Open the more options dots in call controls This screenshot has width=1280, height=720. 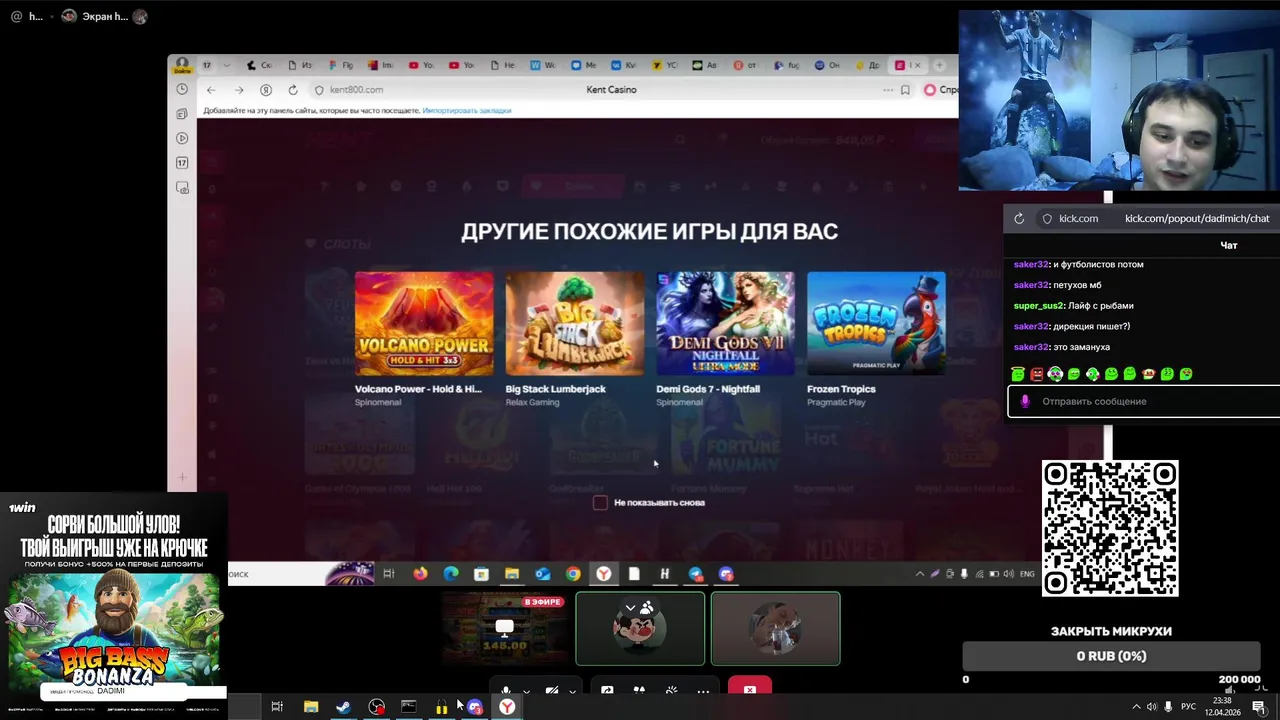(x=703, y=690)
